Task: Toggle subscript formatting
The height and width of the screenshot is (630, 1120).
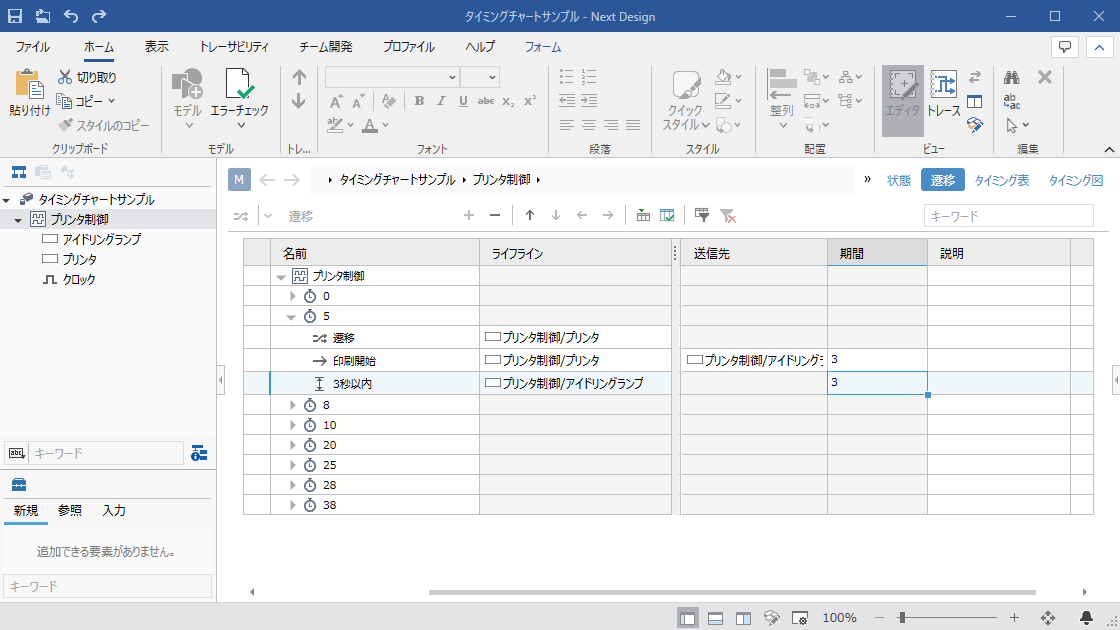Action: [x=508, y=101]
